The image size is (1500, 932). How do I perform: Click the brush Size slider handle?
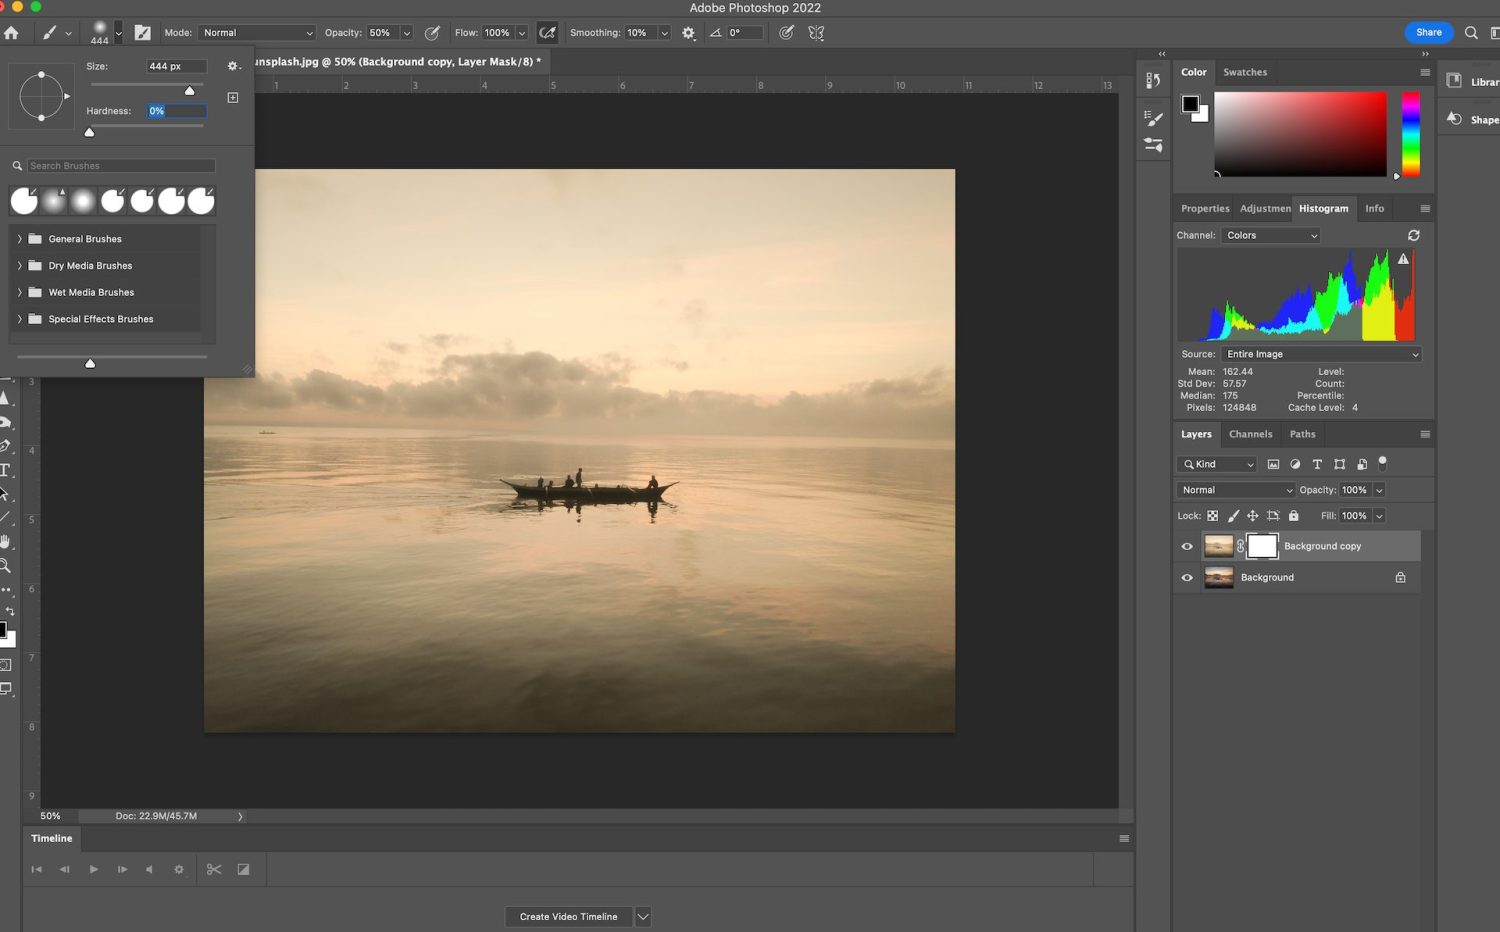189,91
